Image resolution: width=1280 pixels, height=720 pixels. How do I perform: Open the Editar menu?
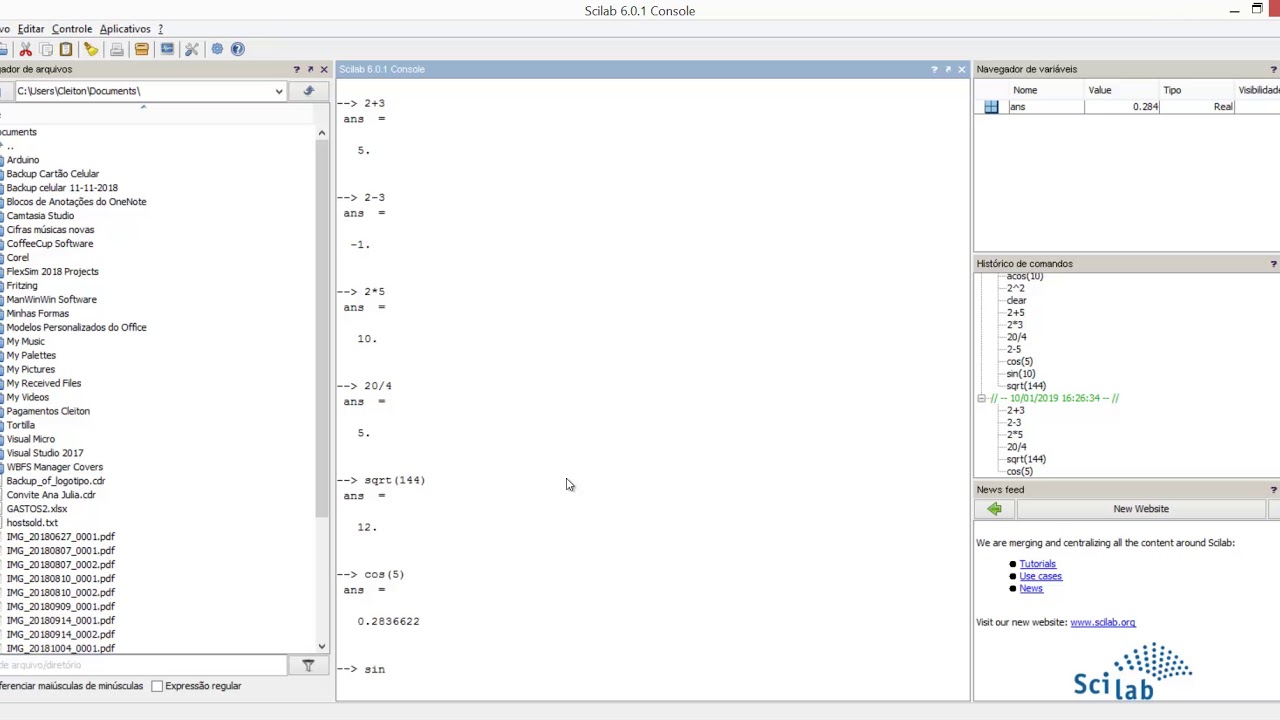31,29
